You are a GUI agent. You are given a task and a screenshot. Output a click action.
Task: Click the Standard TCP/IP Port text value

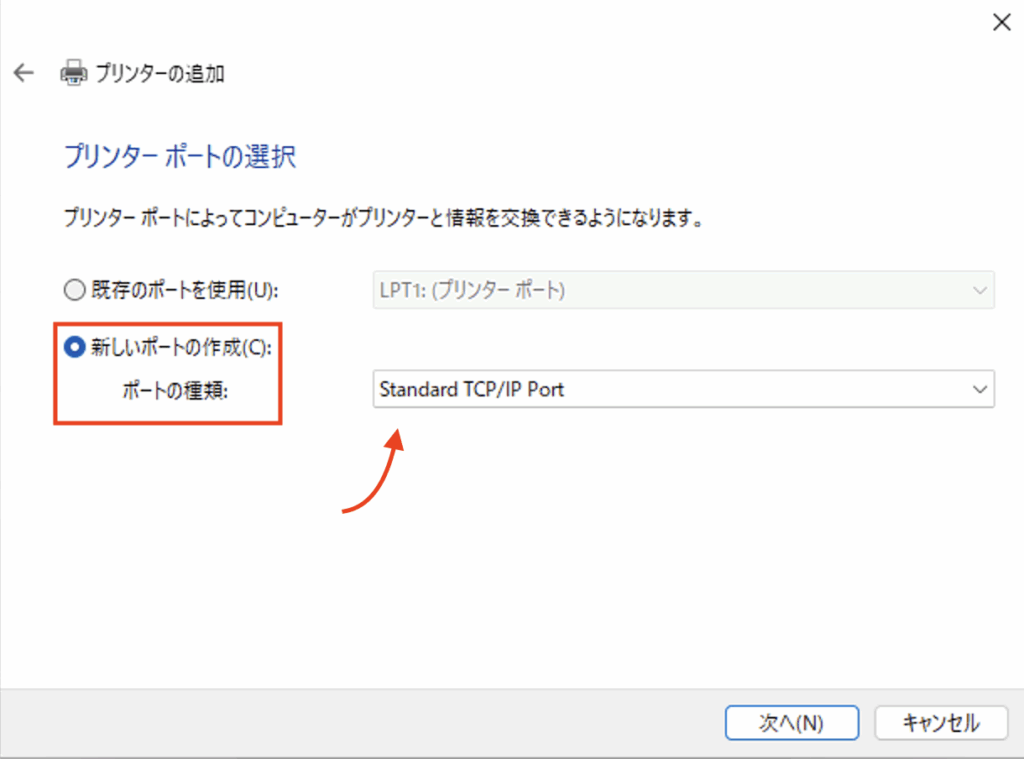(471, 389)
